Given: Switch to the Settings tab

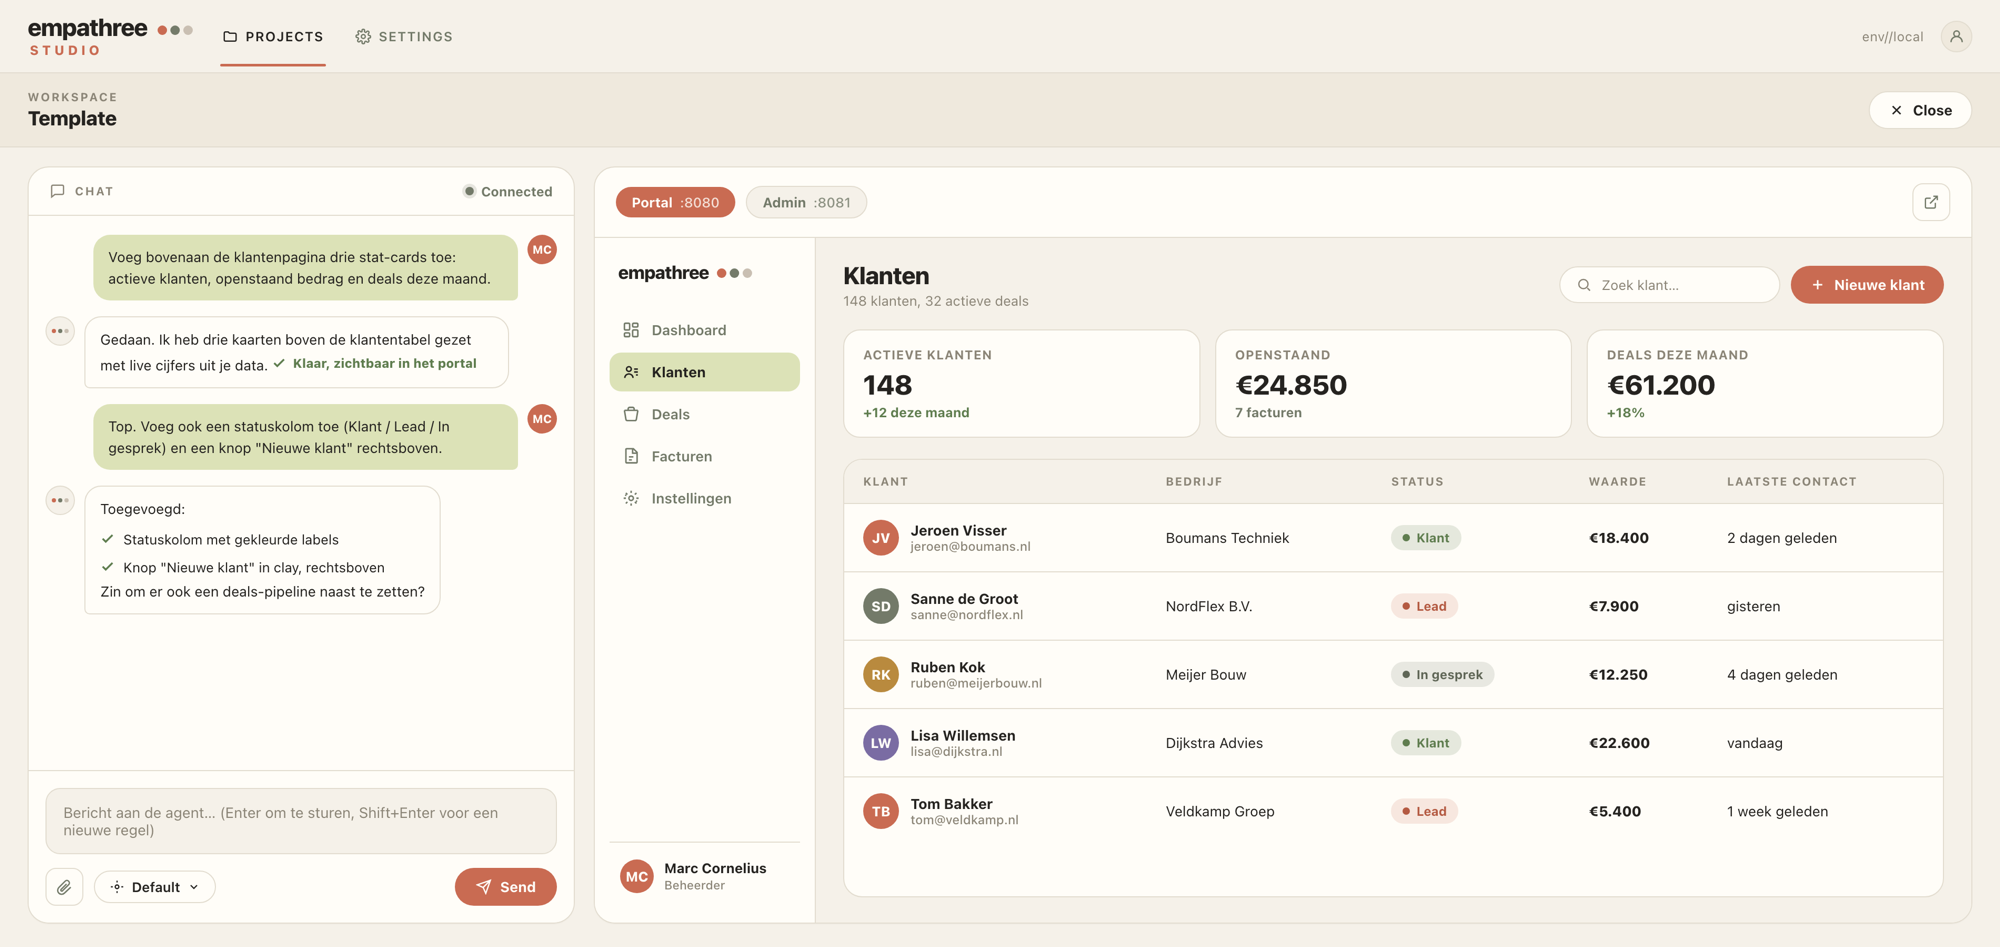Looking at the screenshot, I should (x=404, y=37).
